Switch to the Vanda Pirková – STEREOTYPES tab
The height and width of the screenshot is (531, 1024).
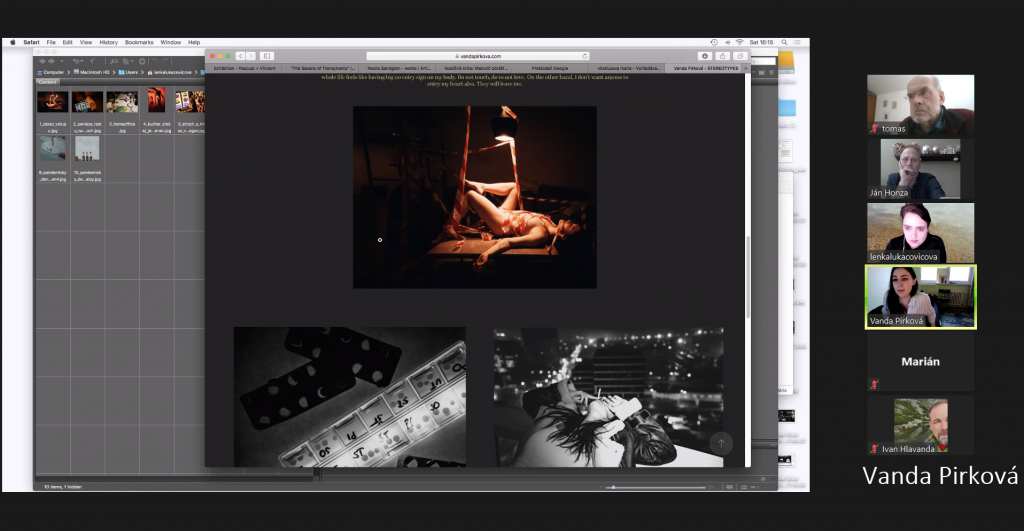pyautogui.click(x=704, y=68)
